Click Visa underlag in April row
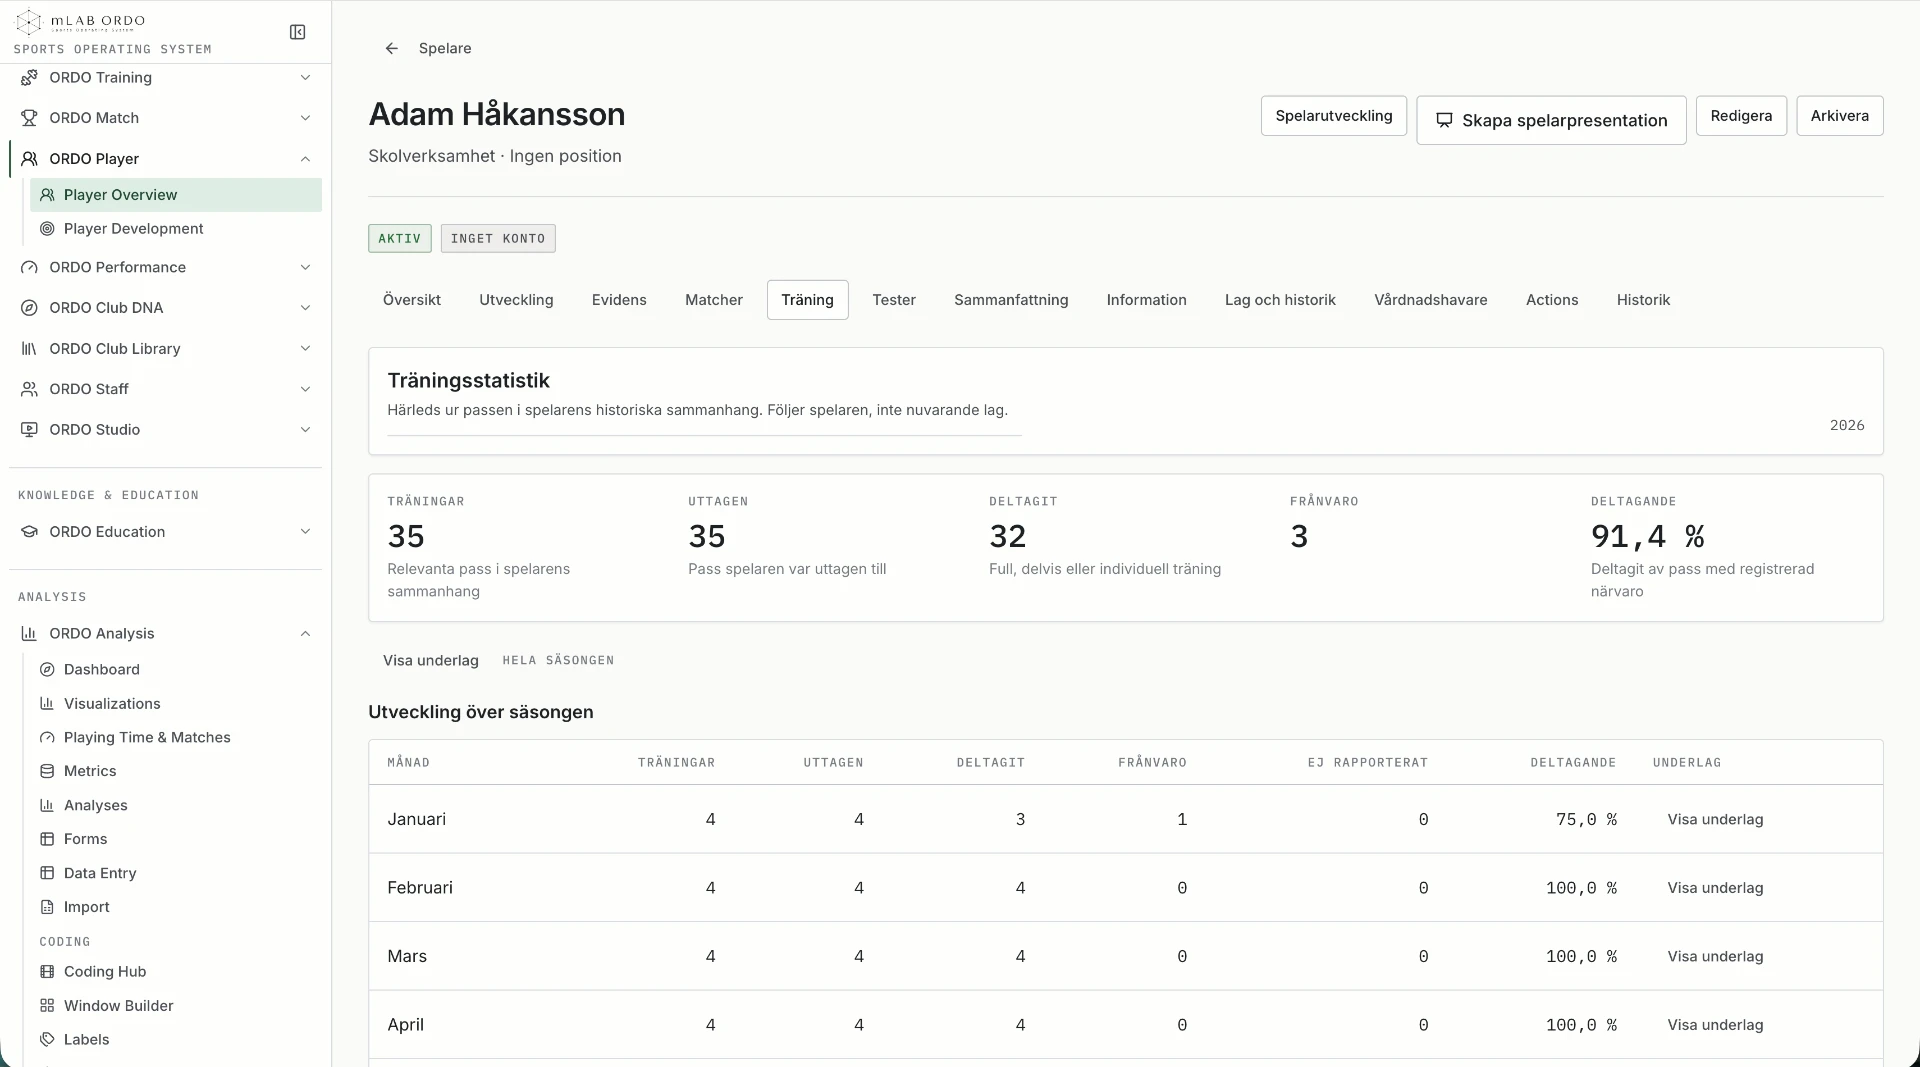Screen dimensions: 1920x1067 pos(1715,1025)
